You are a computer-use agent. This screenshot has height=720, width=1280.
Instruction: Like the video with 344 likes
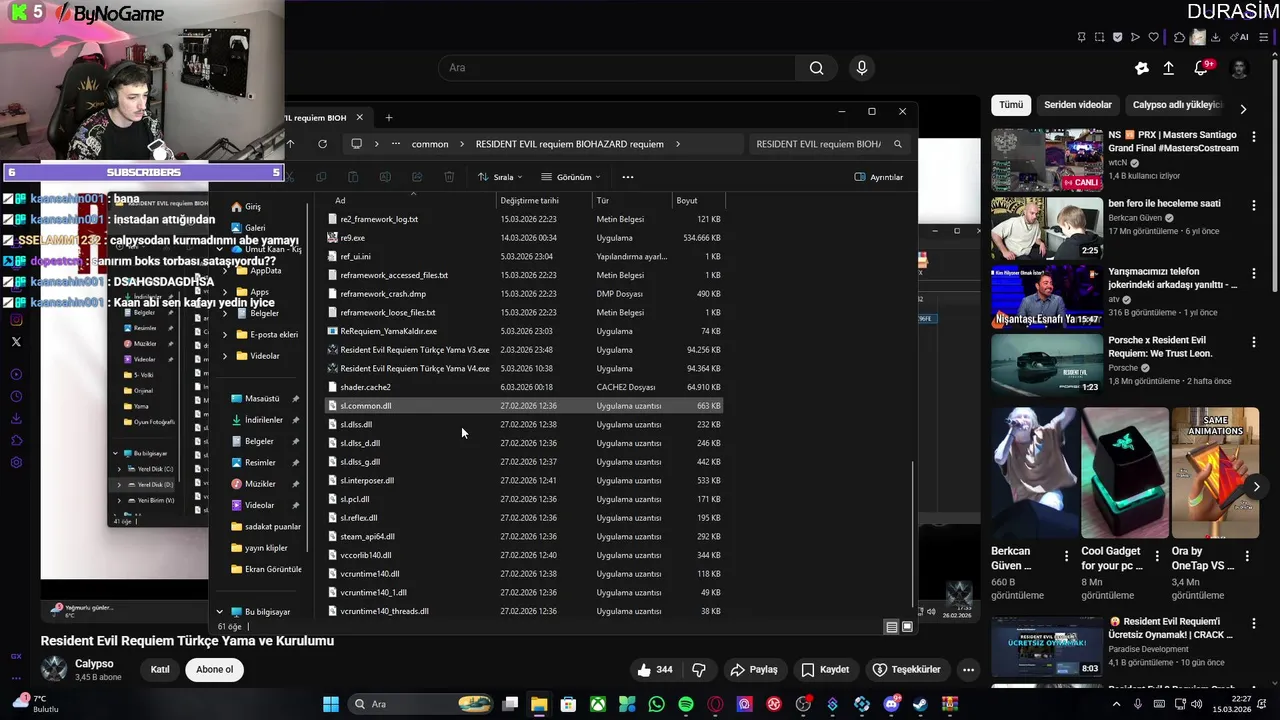[656, 670]
